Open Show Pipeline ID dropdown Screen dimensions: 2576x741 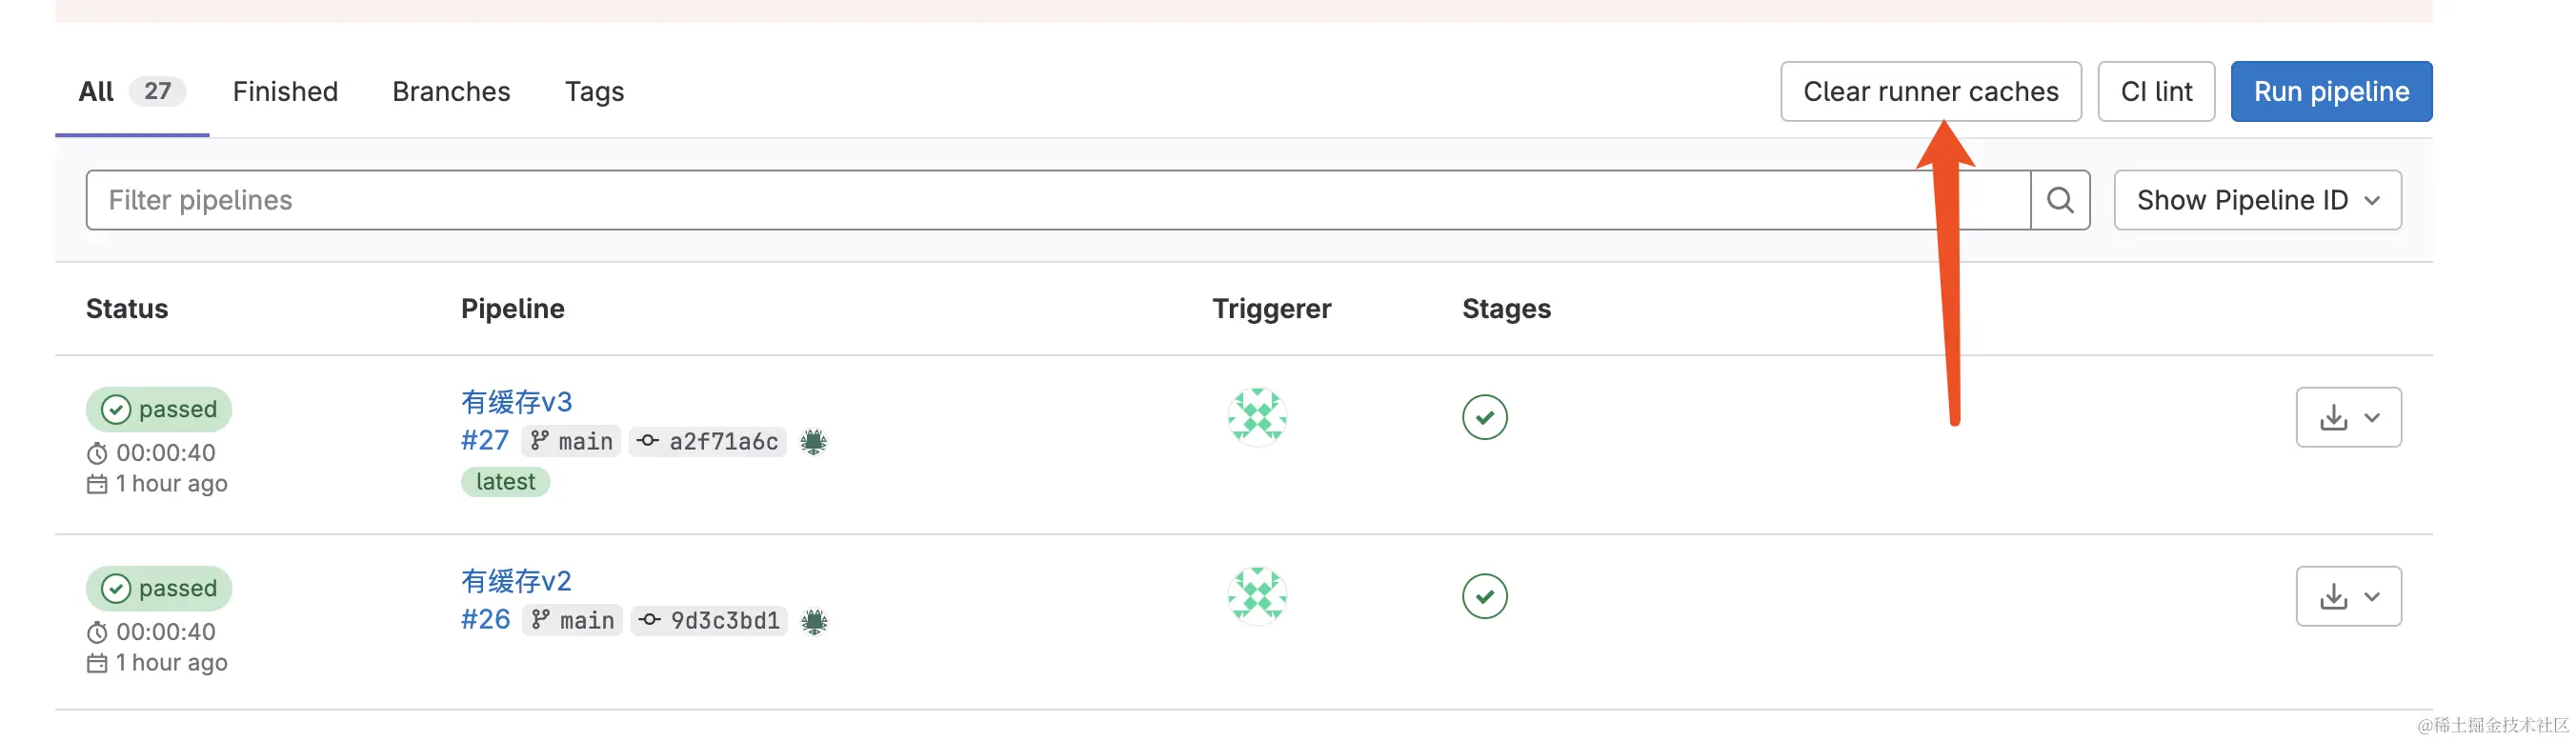pos(2256,200)
